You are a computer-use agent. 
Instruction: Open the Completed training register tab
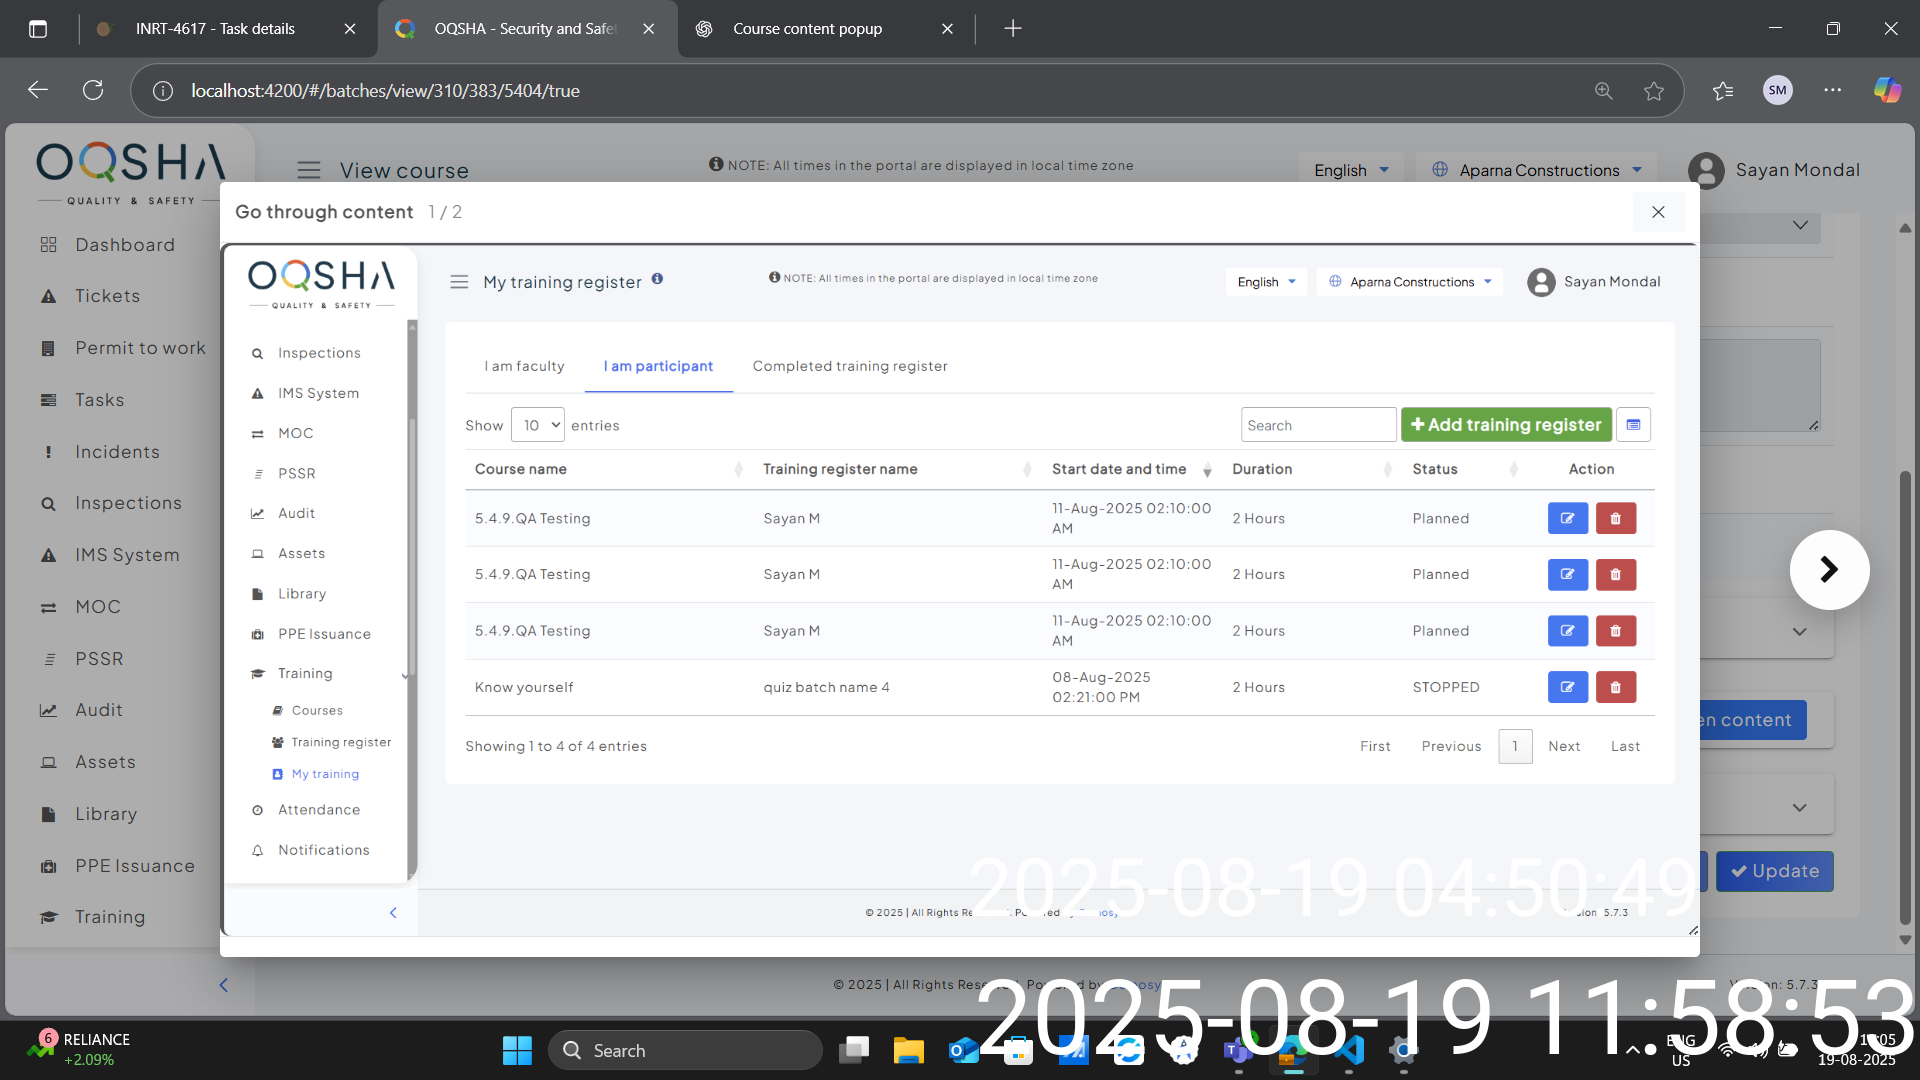coord(849,366)
